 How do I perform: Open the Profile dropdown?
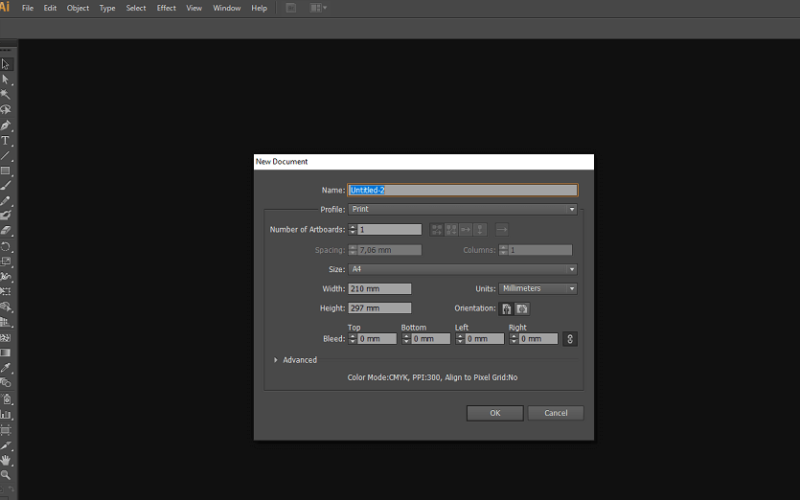(463, 209)
